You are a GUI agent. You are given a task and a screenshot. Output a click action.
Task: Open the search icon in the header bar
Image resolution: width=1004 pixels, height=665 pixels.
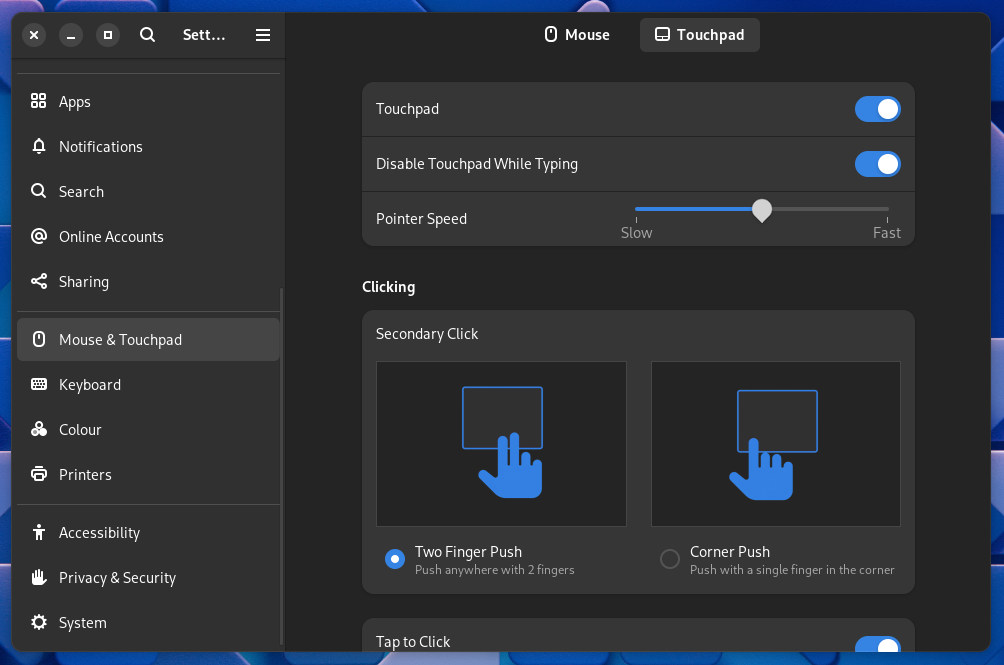(x=147, y=35)
